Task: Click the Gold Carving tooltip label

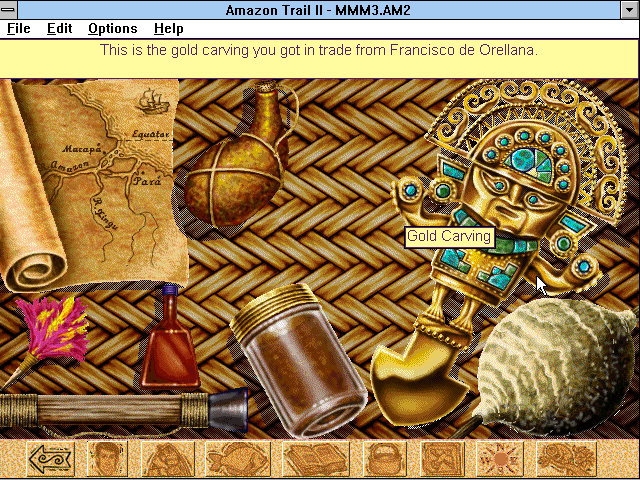Action: (449, 237)
